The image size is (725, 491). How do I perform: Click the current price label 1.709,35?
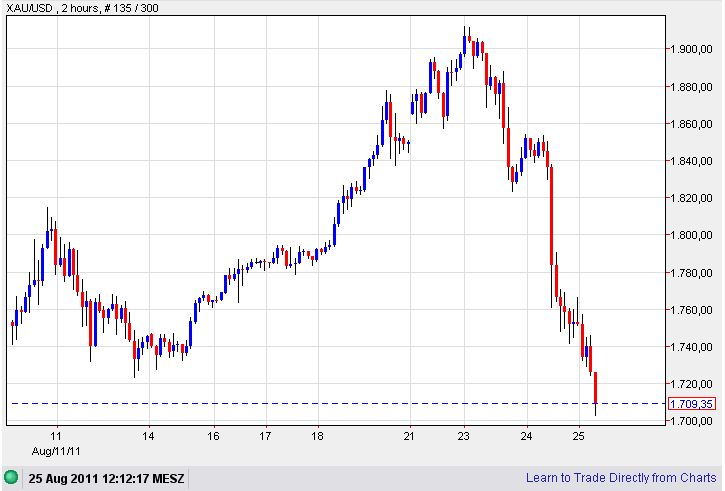click(x=691, y=404)
